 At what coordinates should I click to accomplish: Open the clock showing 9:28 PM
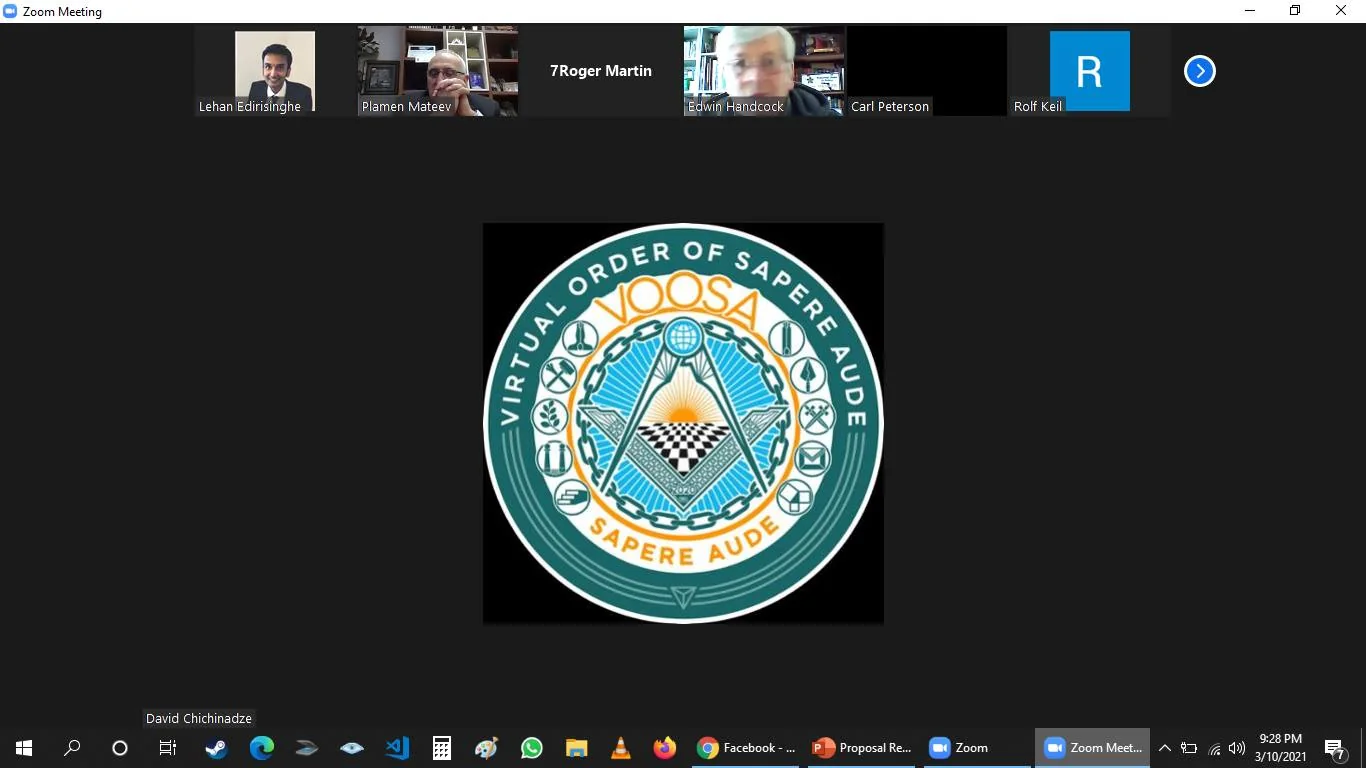pos(1281,748)
